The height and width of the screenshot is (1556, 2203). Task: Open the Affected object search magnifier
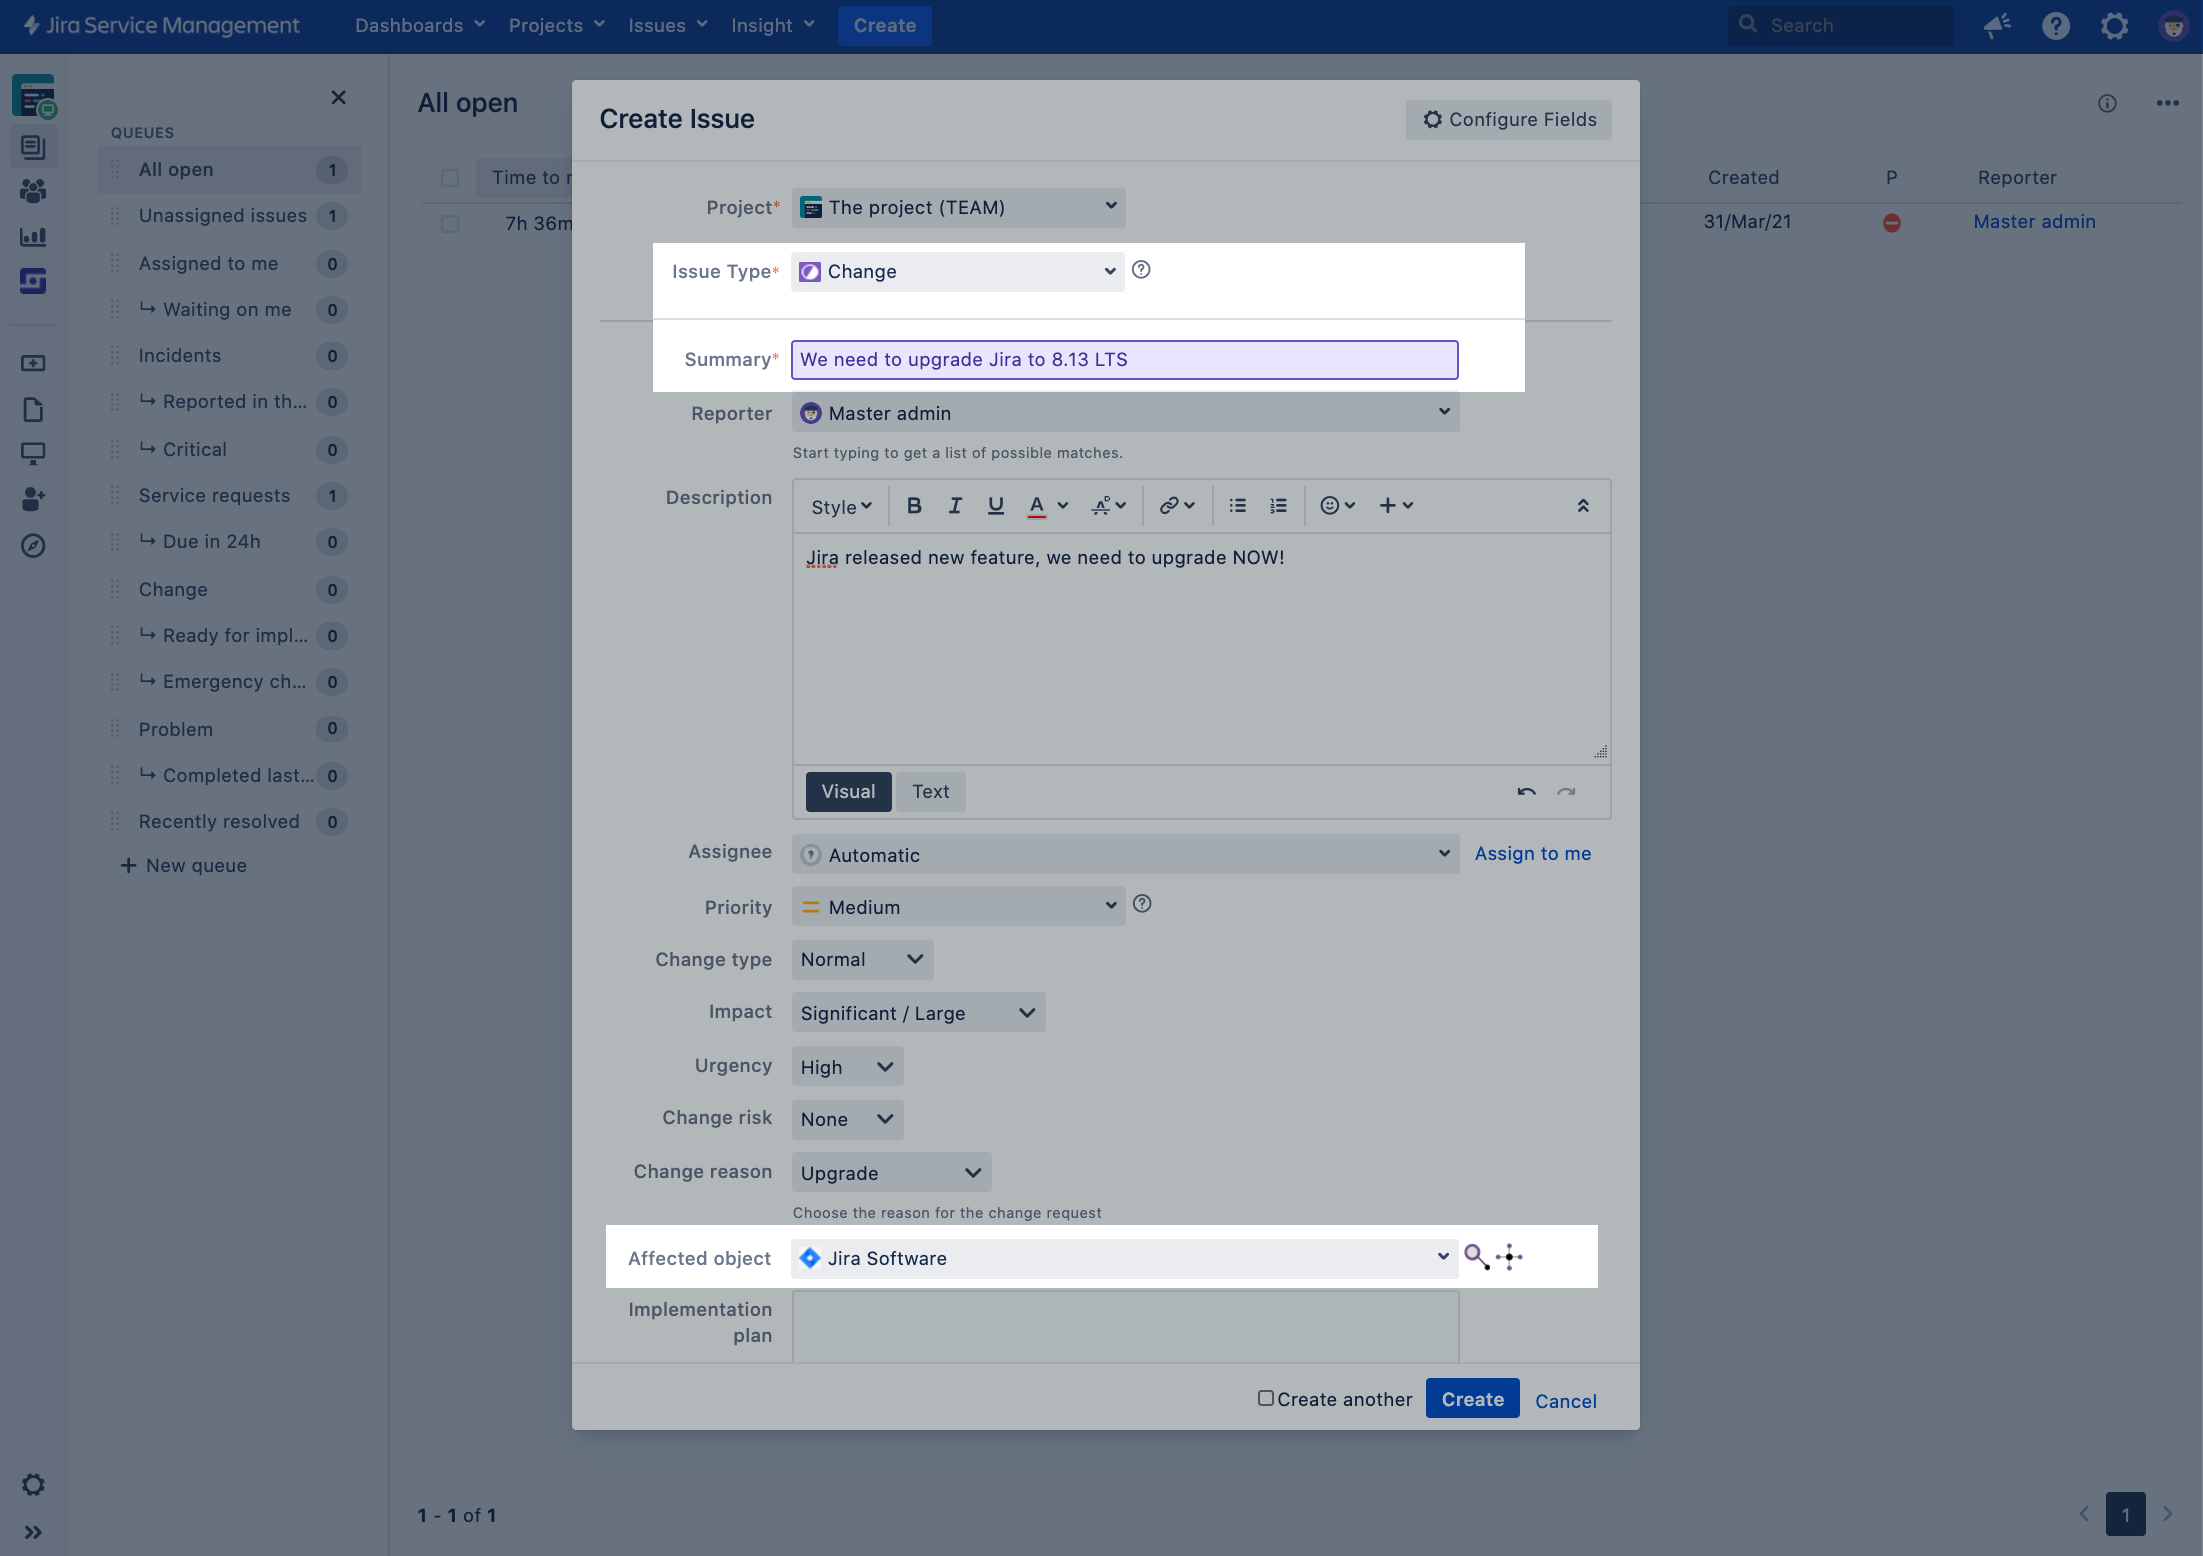(x=1476, y=1256)
